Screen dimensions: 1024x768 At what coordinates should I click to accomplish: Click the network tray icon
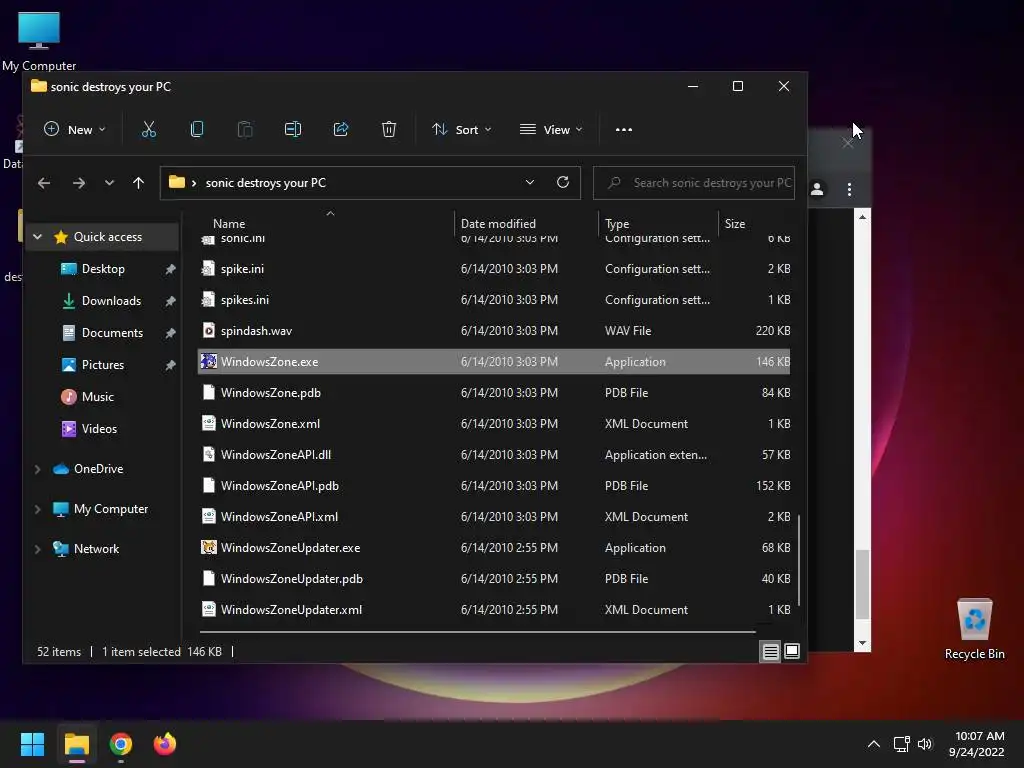902,744
